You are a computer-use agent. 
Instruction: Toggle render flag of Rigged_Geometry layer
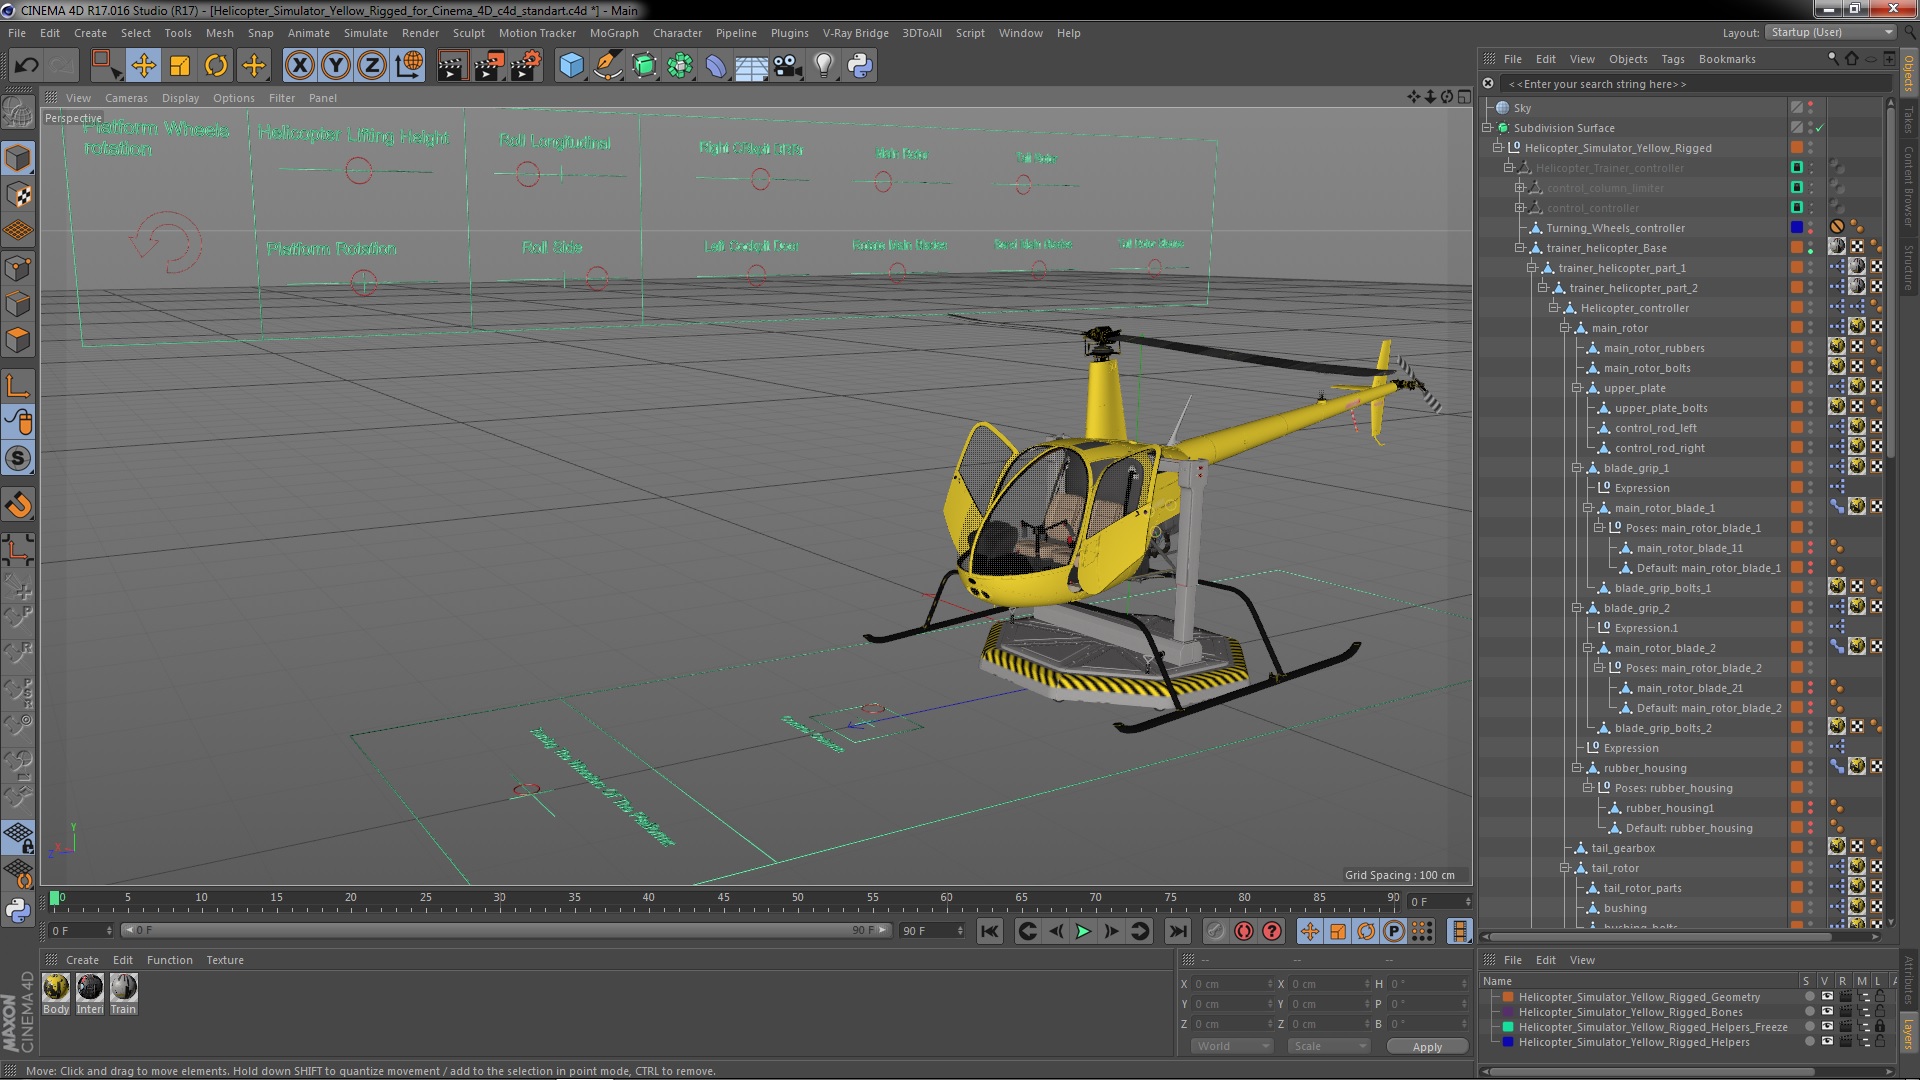pyautogui.click(x=1845, y=997)
